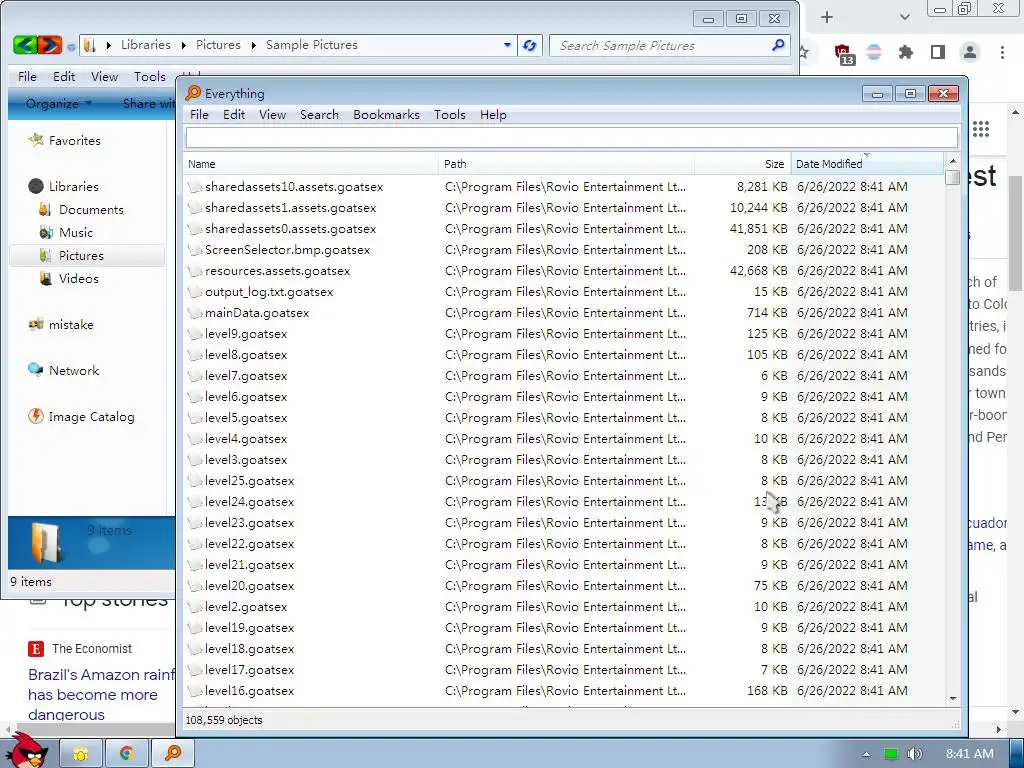Go back with Explorer green back arrow
Screen dimensions: 1024x768
[x=25, y=45]
